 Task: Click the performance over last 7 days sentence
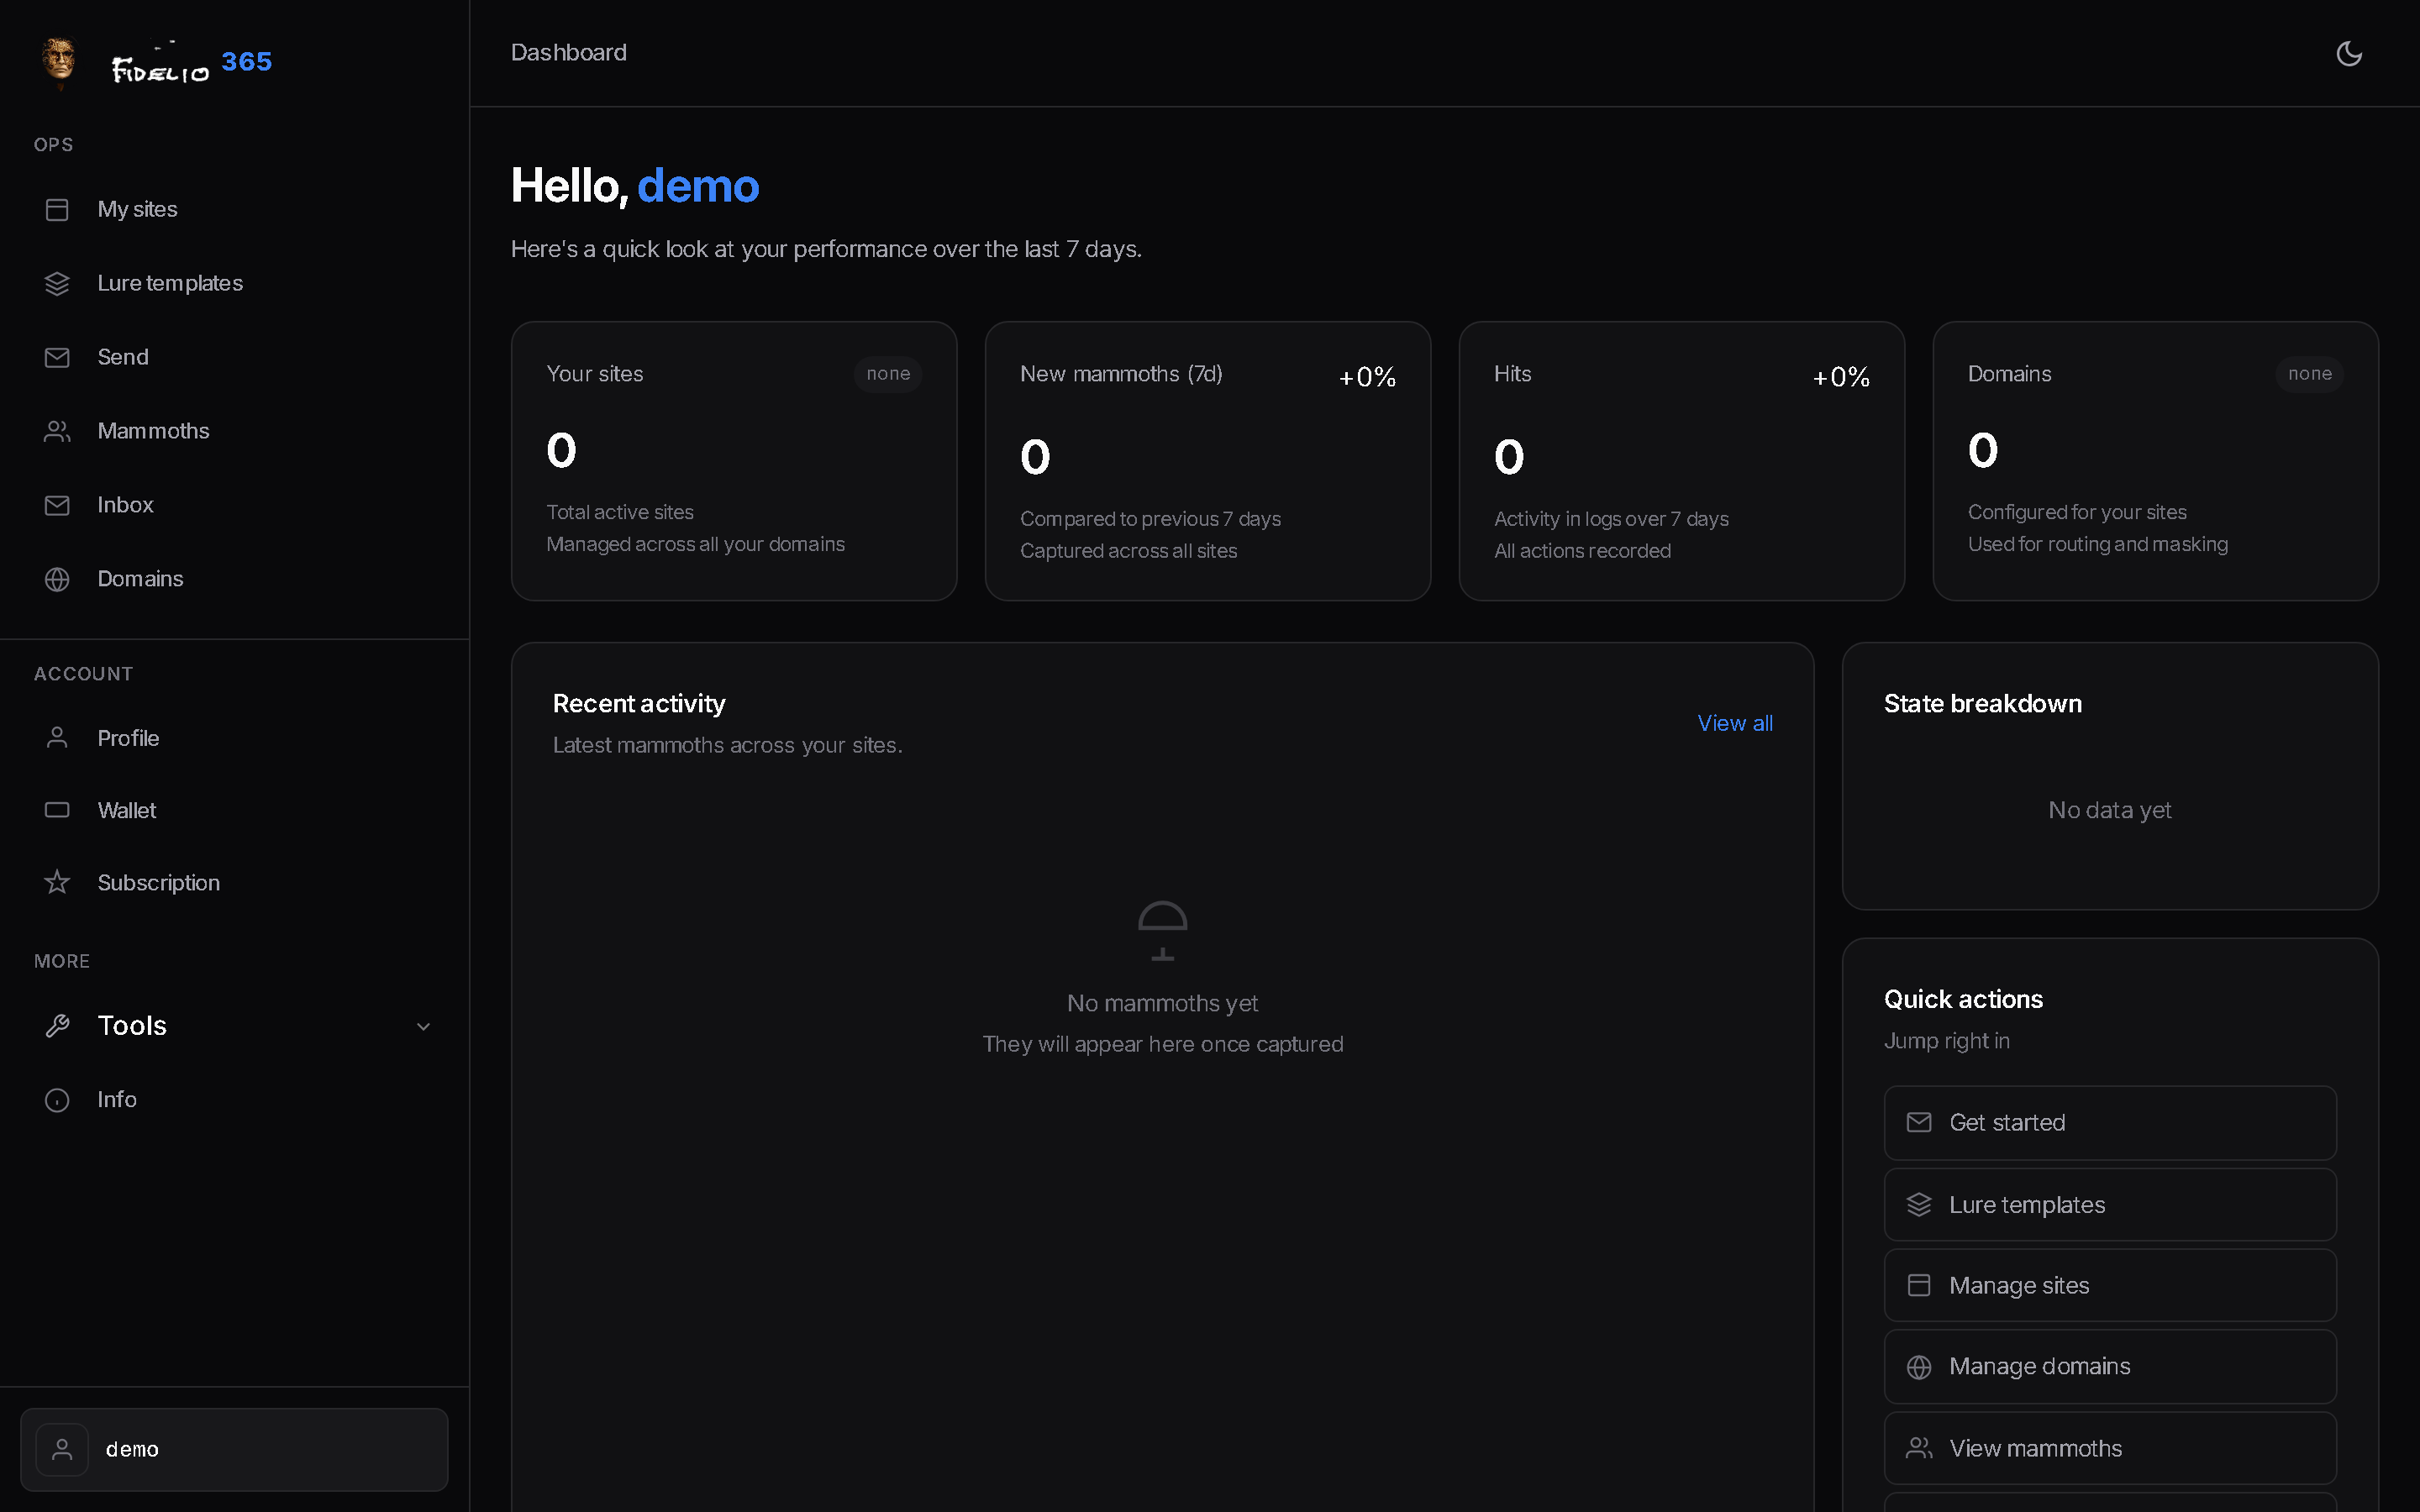point(826,249)
